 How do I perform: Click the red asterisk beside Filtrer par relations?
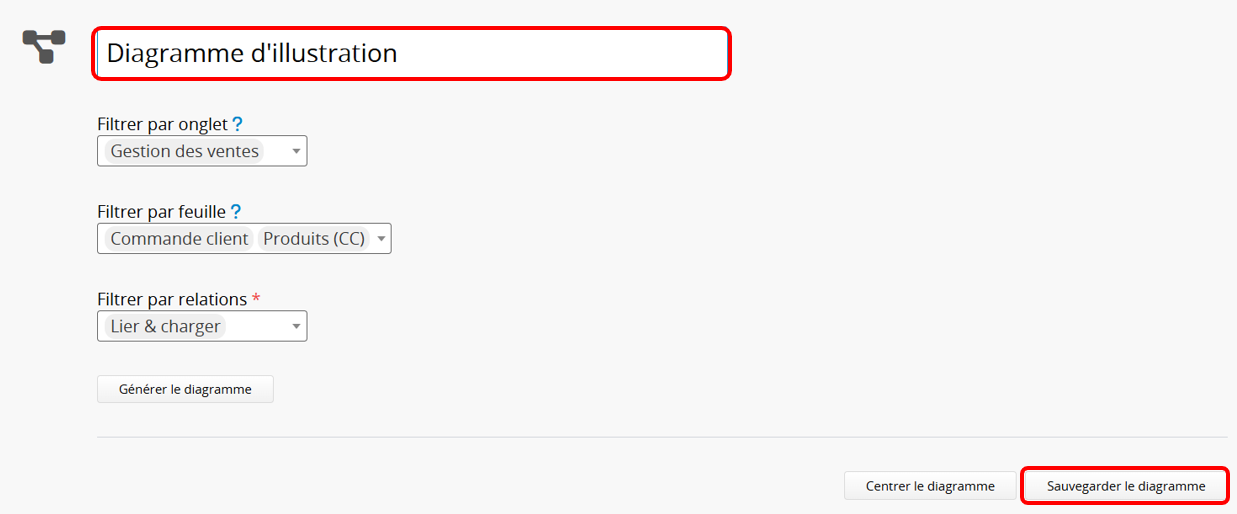click(256, 299)
